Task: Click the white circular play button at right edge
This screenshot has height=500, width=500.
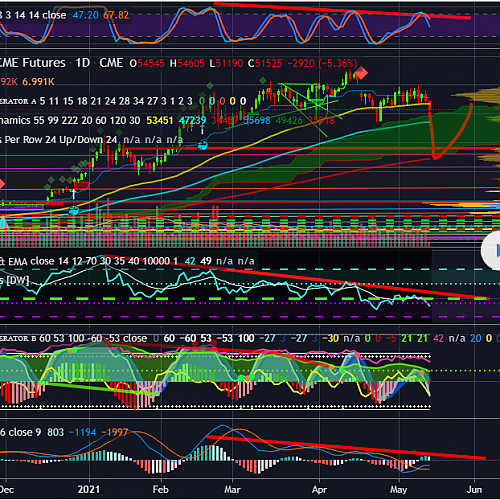Action: (x=491, y=251)
